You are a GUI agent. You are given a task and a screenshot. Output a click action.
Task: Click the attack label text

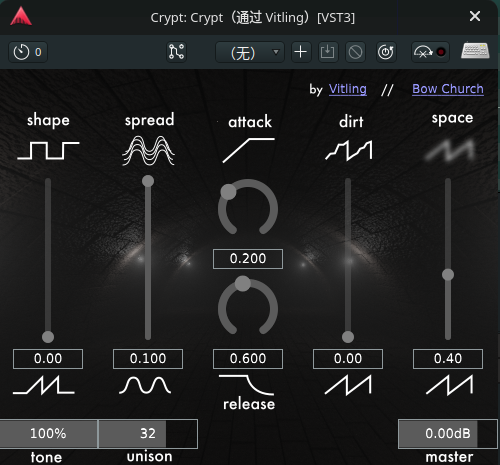click(250, 122)
